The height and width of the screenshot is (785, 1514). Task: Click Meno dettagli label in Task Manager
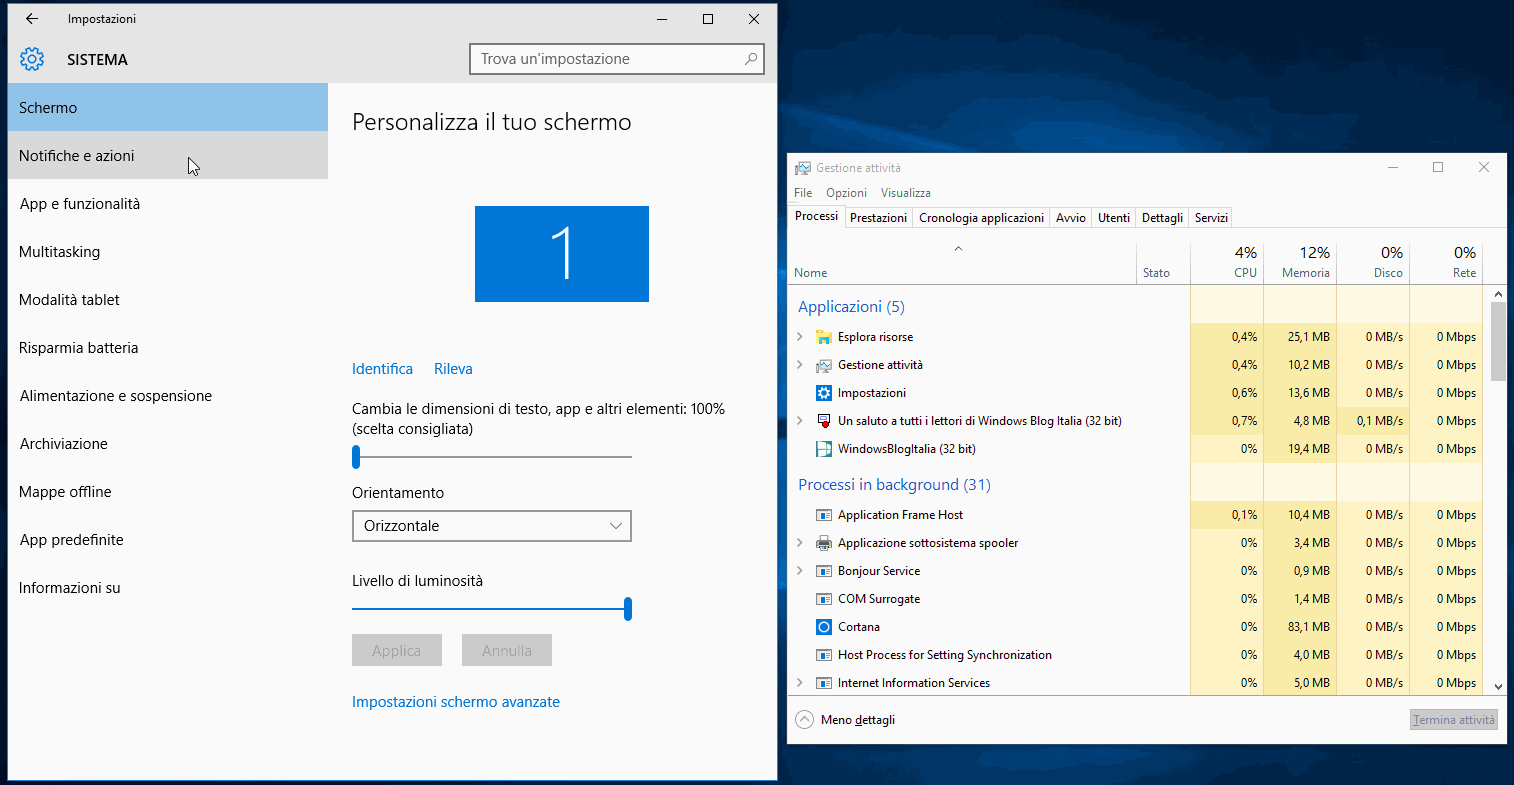tap(858, 720)
